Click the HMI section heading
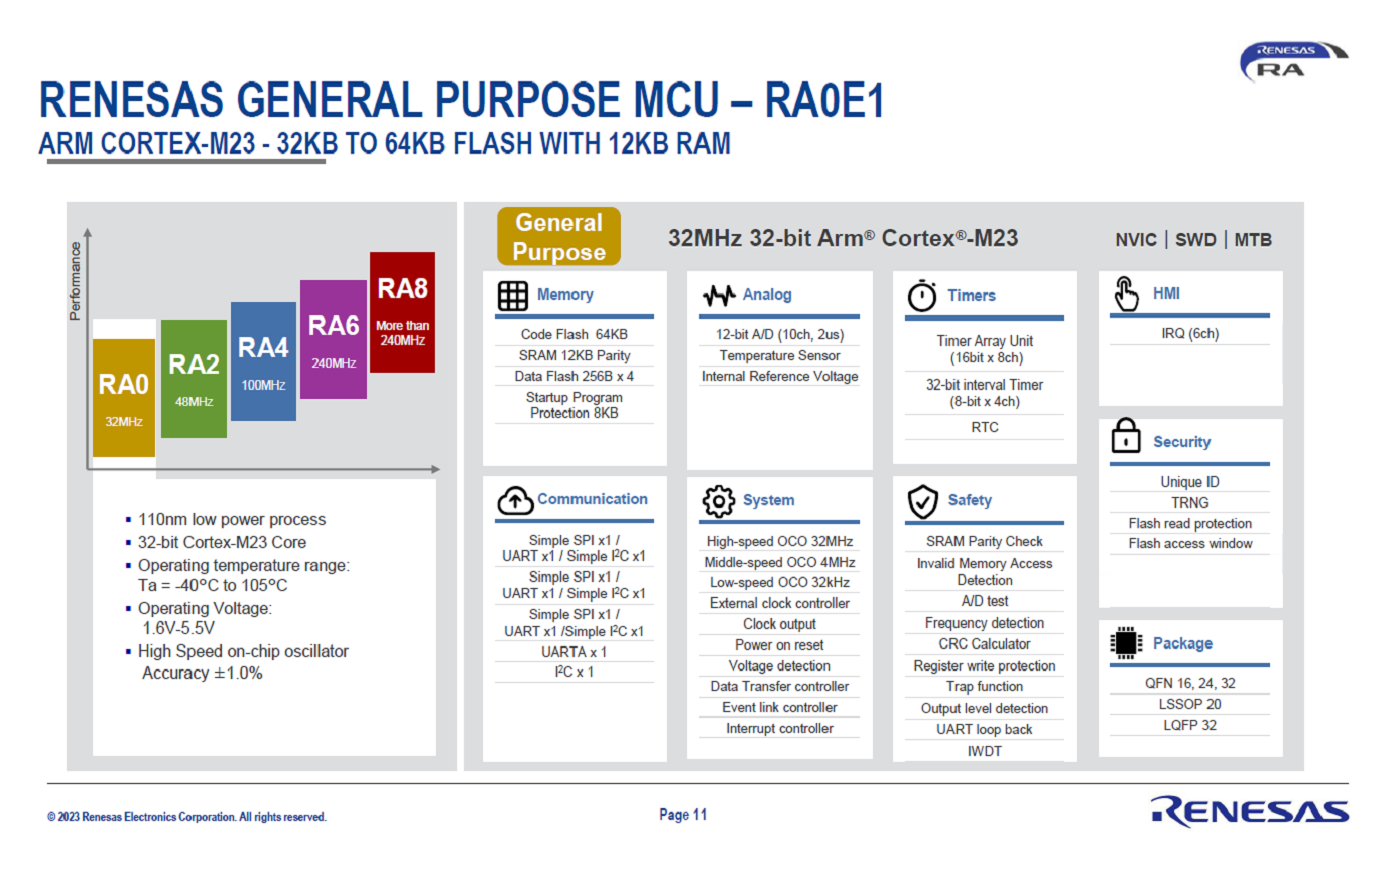Viewport: 1400px width, 870px height. coord(1166,293)
